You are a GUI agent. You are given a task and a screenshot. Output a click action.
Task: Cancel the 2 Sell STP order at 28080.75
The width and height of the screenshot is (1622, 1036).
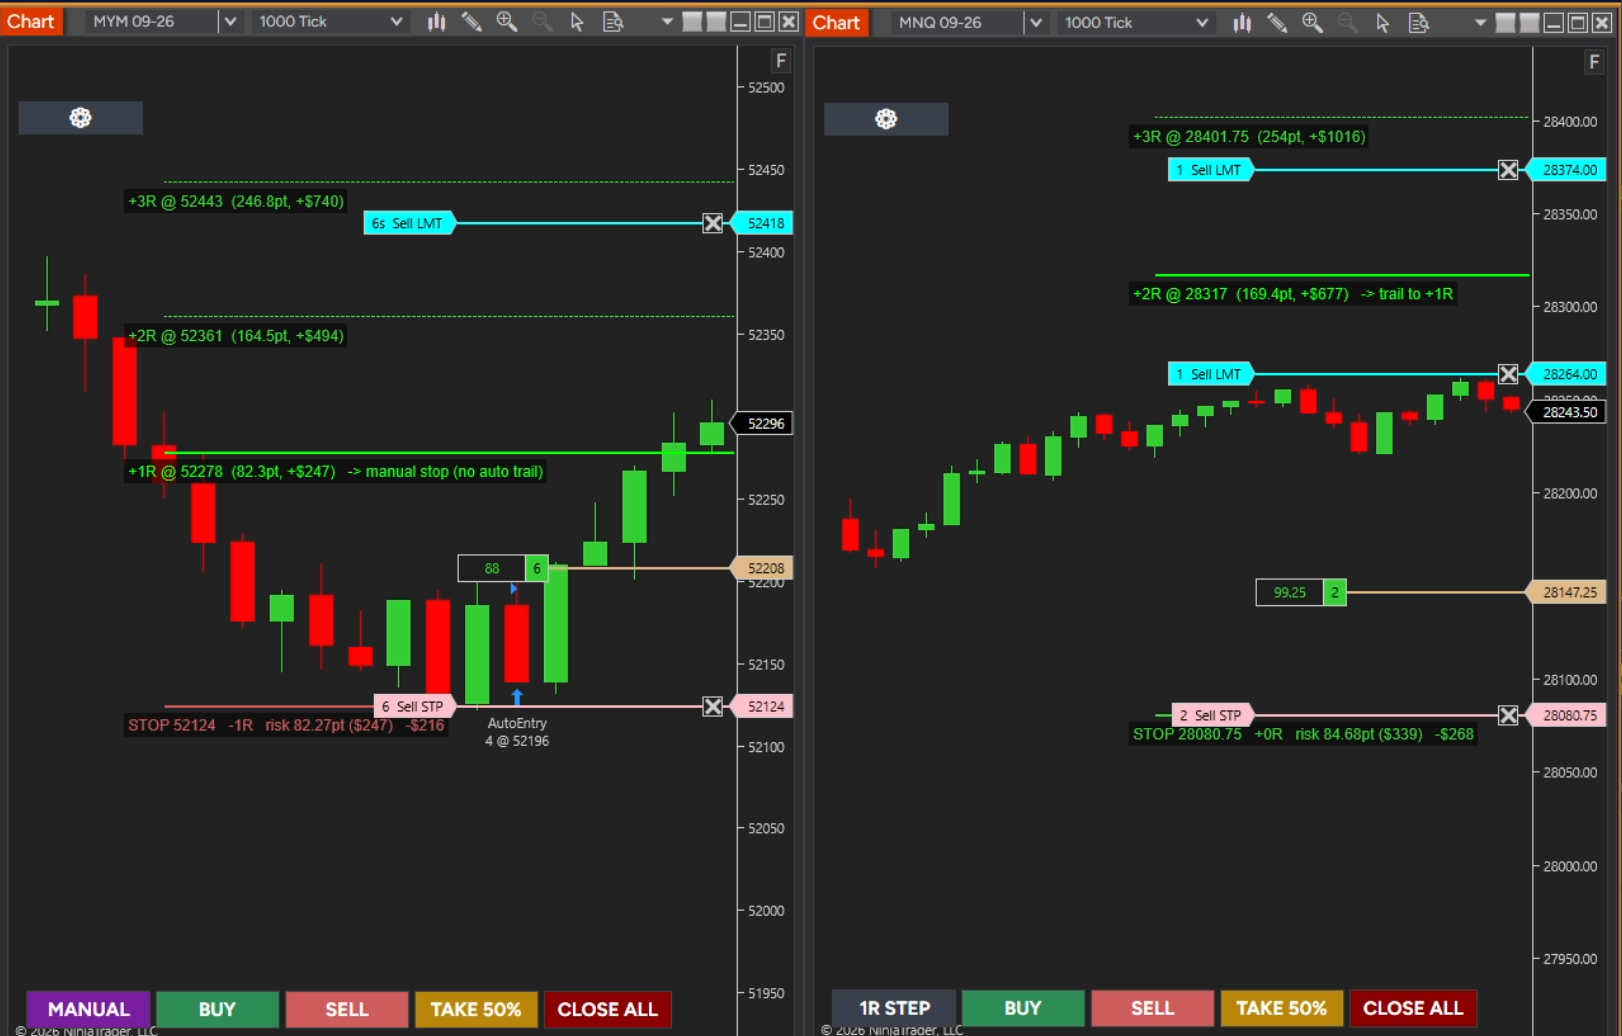coord(1508,715)
